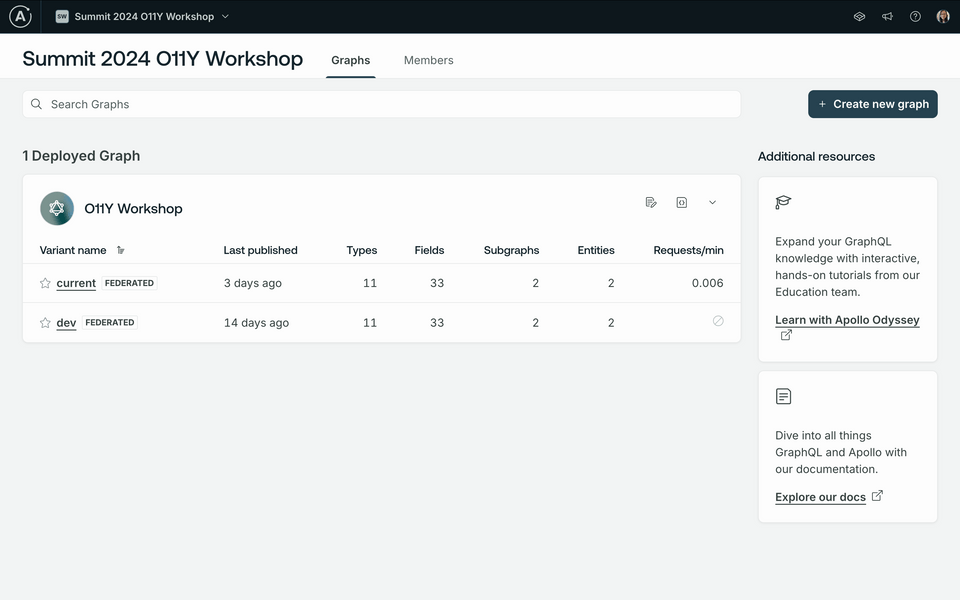Click the 0.006 requests/min value
The width and height of the screenshot is (960, 600).
707,283
